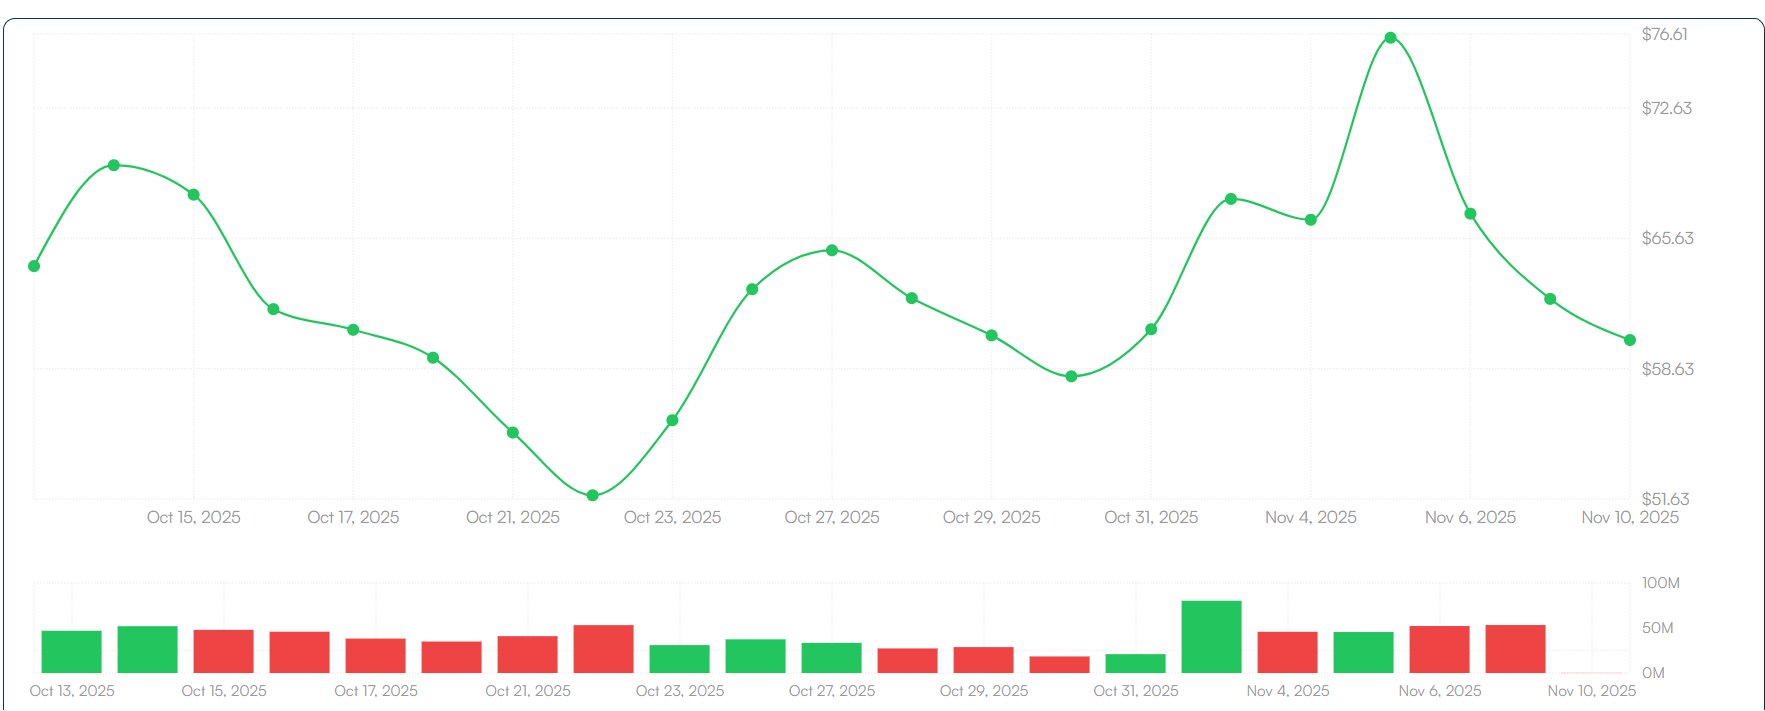
Task: Select the Oct 17, 2025 red volume bar
Action: coord(375,655)
